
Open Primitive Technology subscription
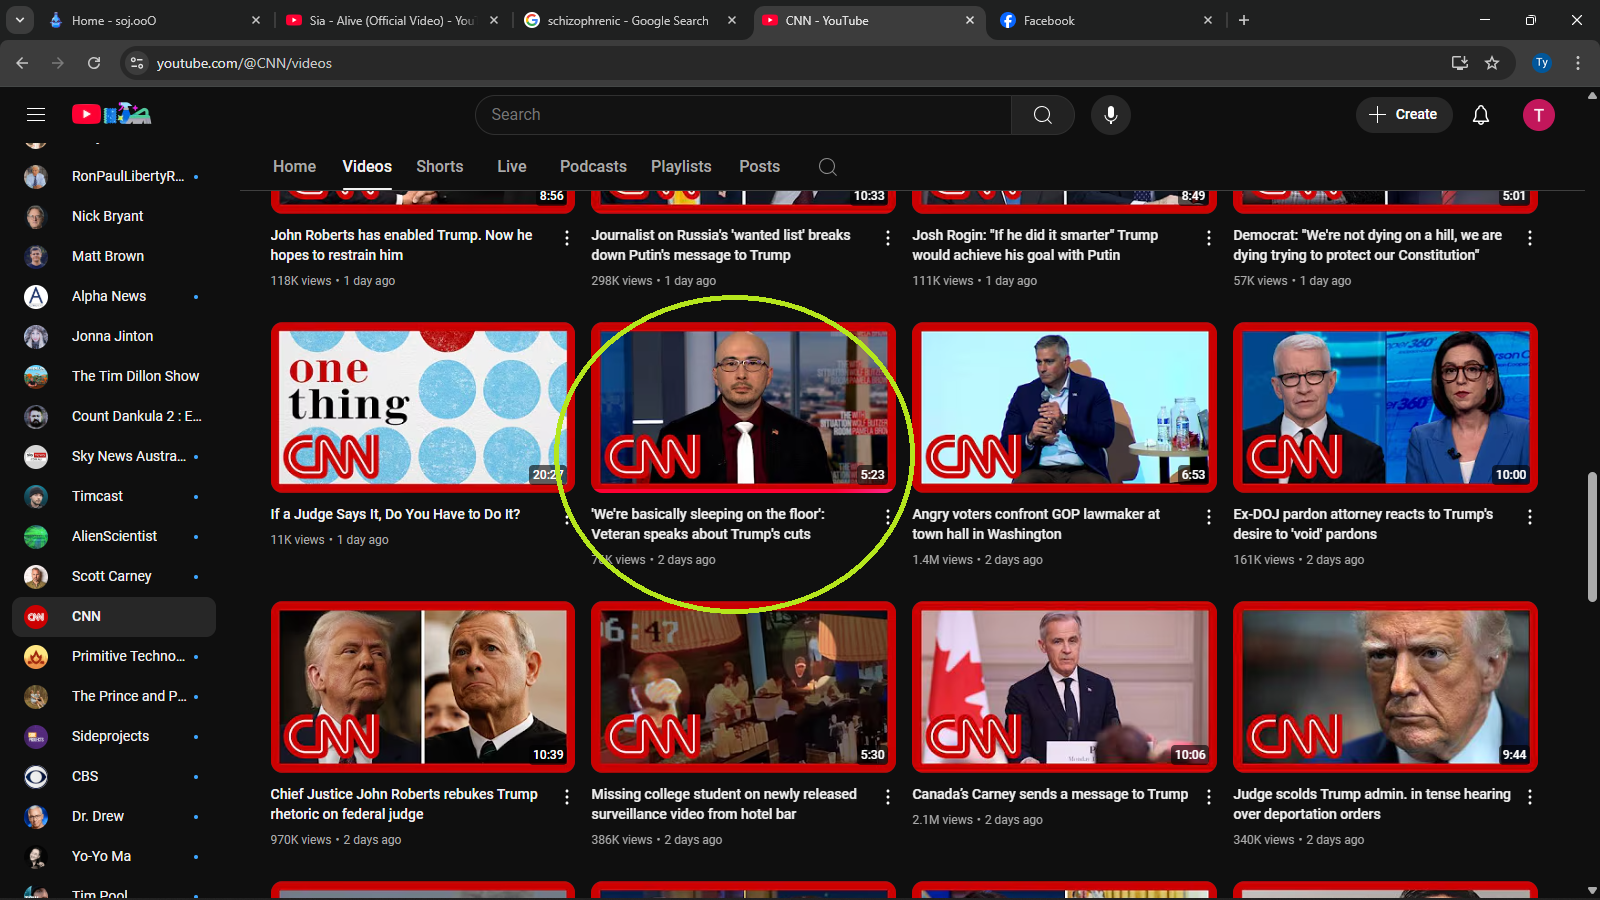[x=114, y=656]
